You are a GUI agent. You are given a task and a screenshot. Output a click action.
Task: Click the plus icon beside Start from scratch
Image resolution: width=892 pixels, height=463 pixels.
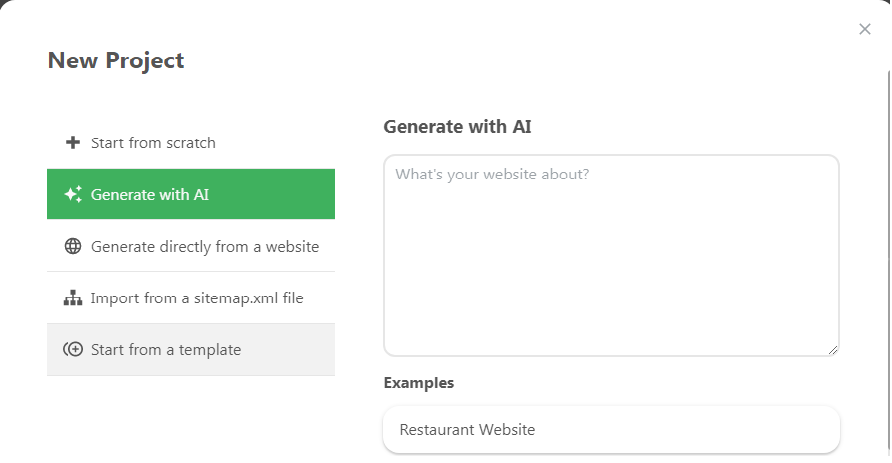[72, 143]
